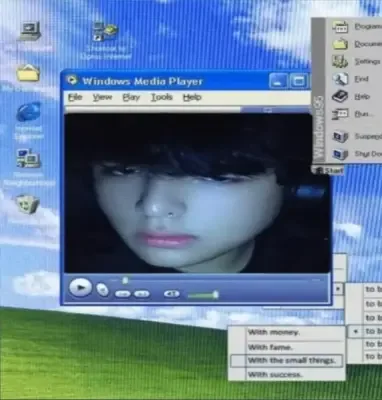Choose Suspend in the Start menu
Viewport: 382px width, 400px height.
point(357,136)
